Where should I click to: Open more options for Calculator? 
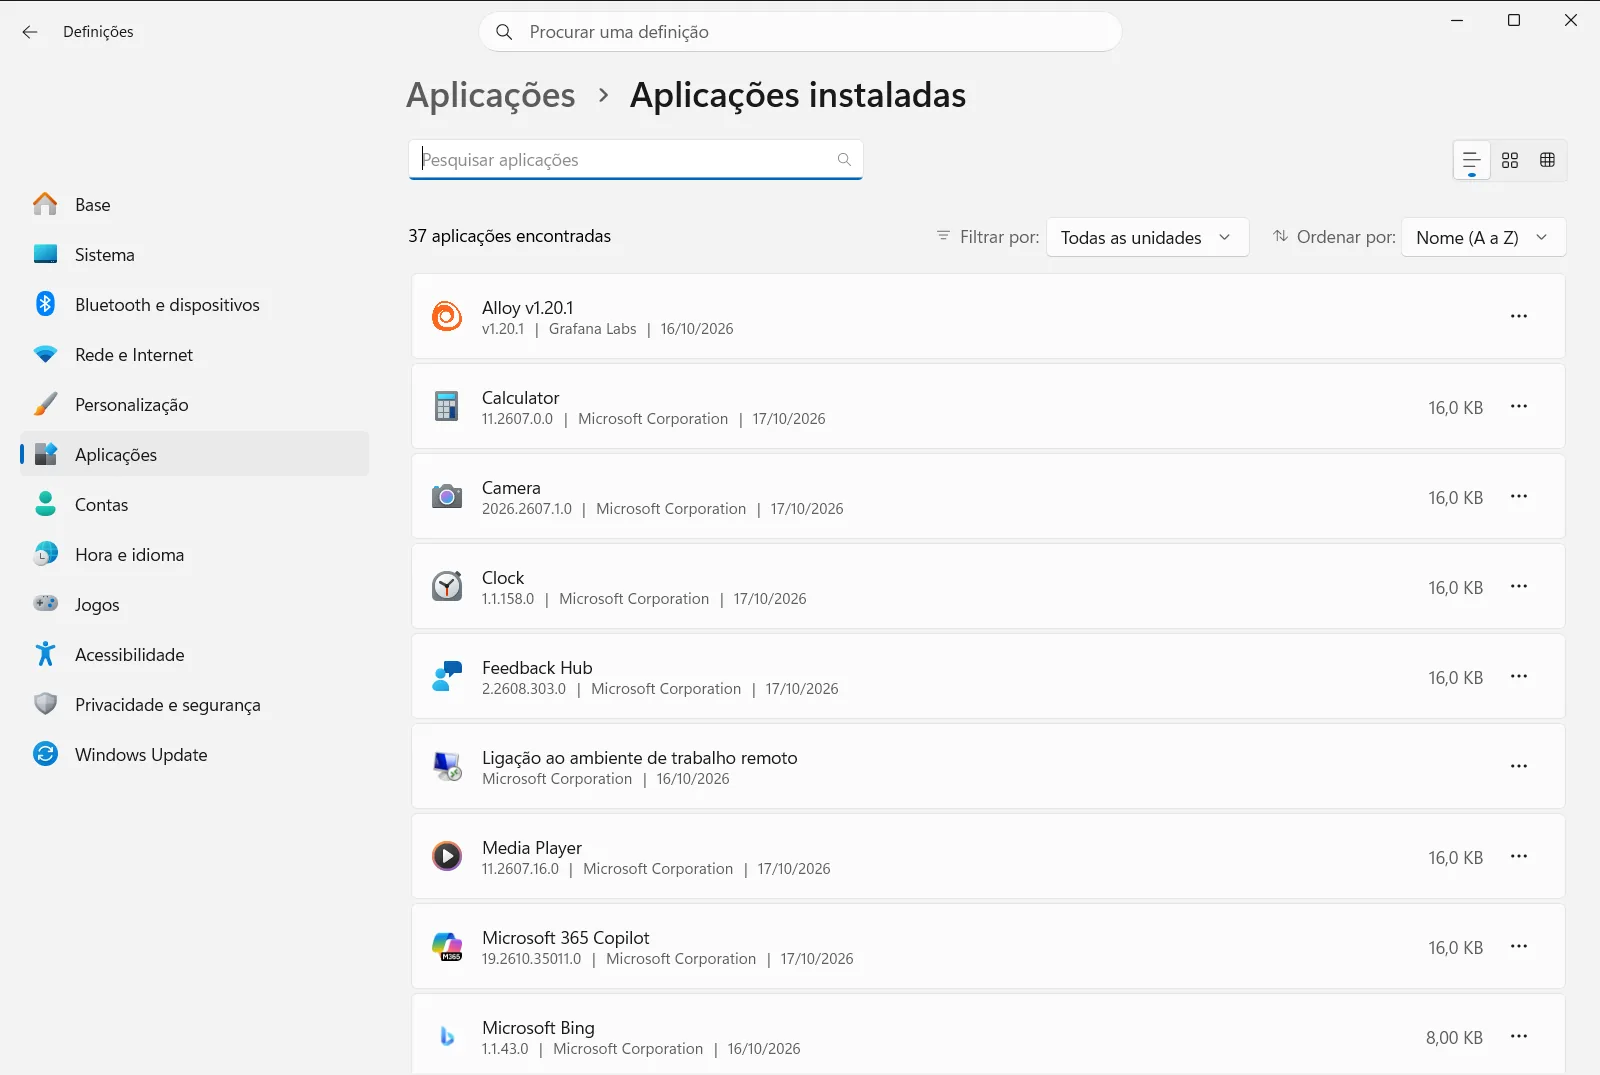1519,406
